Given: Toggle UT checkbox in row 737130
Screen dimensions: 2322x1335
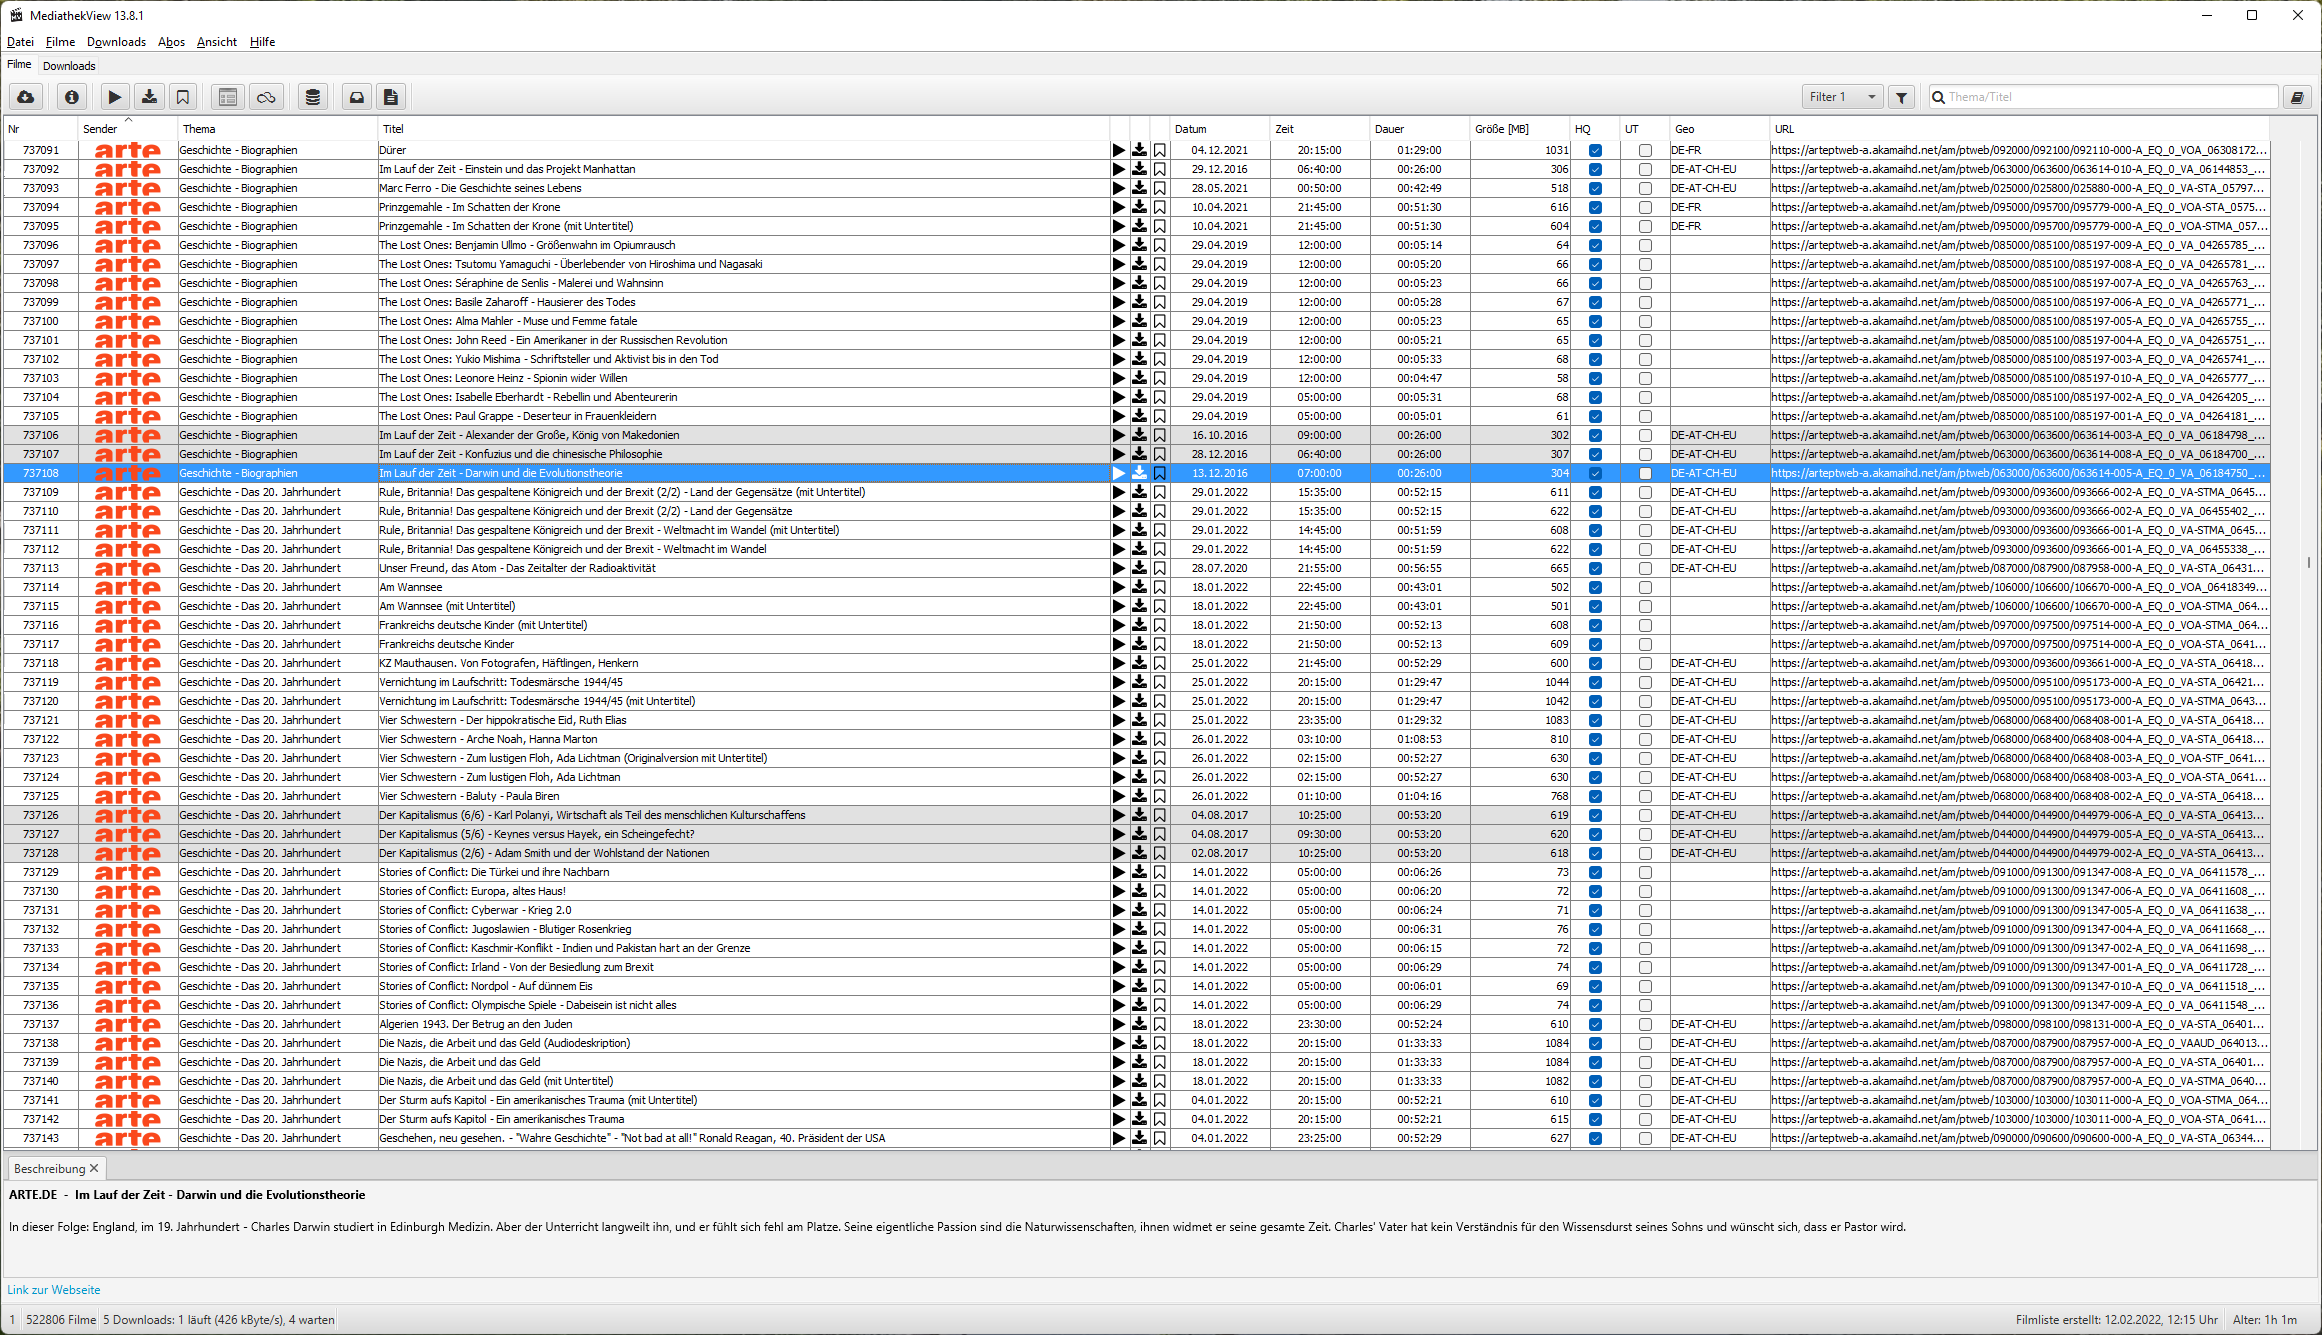Looking at the screenshot, I should pyautogui.click(x=1645, y=892).
